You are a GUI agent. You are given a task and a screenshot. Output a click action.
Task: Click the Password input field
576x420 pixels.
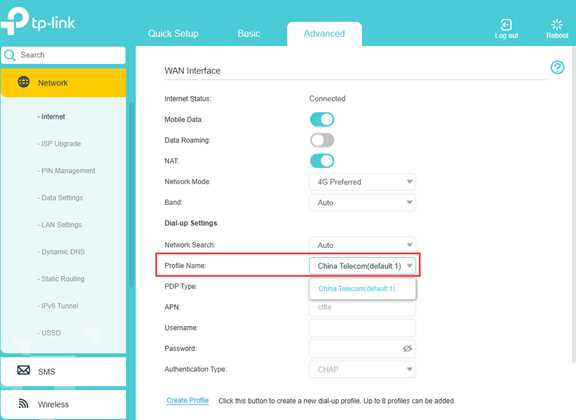(363, 348)
